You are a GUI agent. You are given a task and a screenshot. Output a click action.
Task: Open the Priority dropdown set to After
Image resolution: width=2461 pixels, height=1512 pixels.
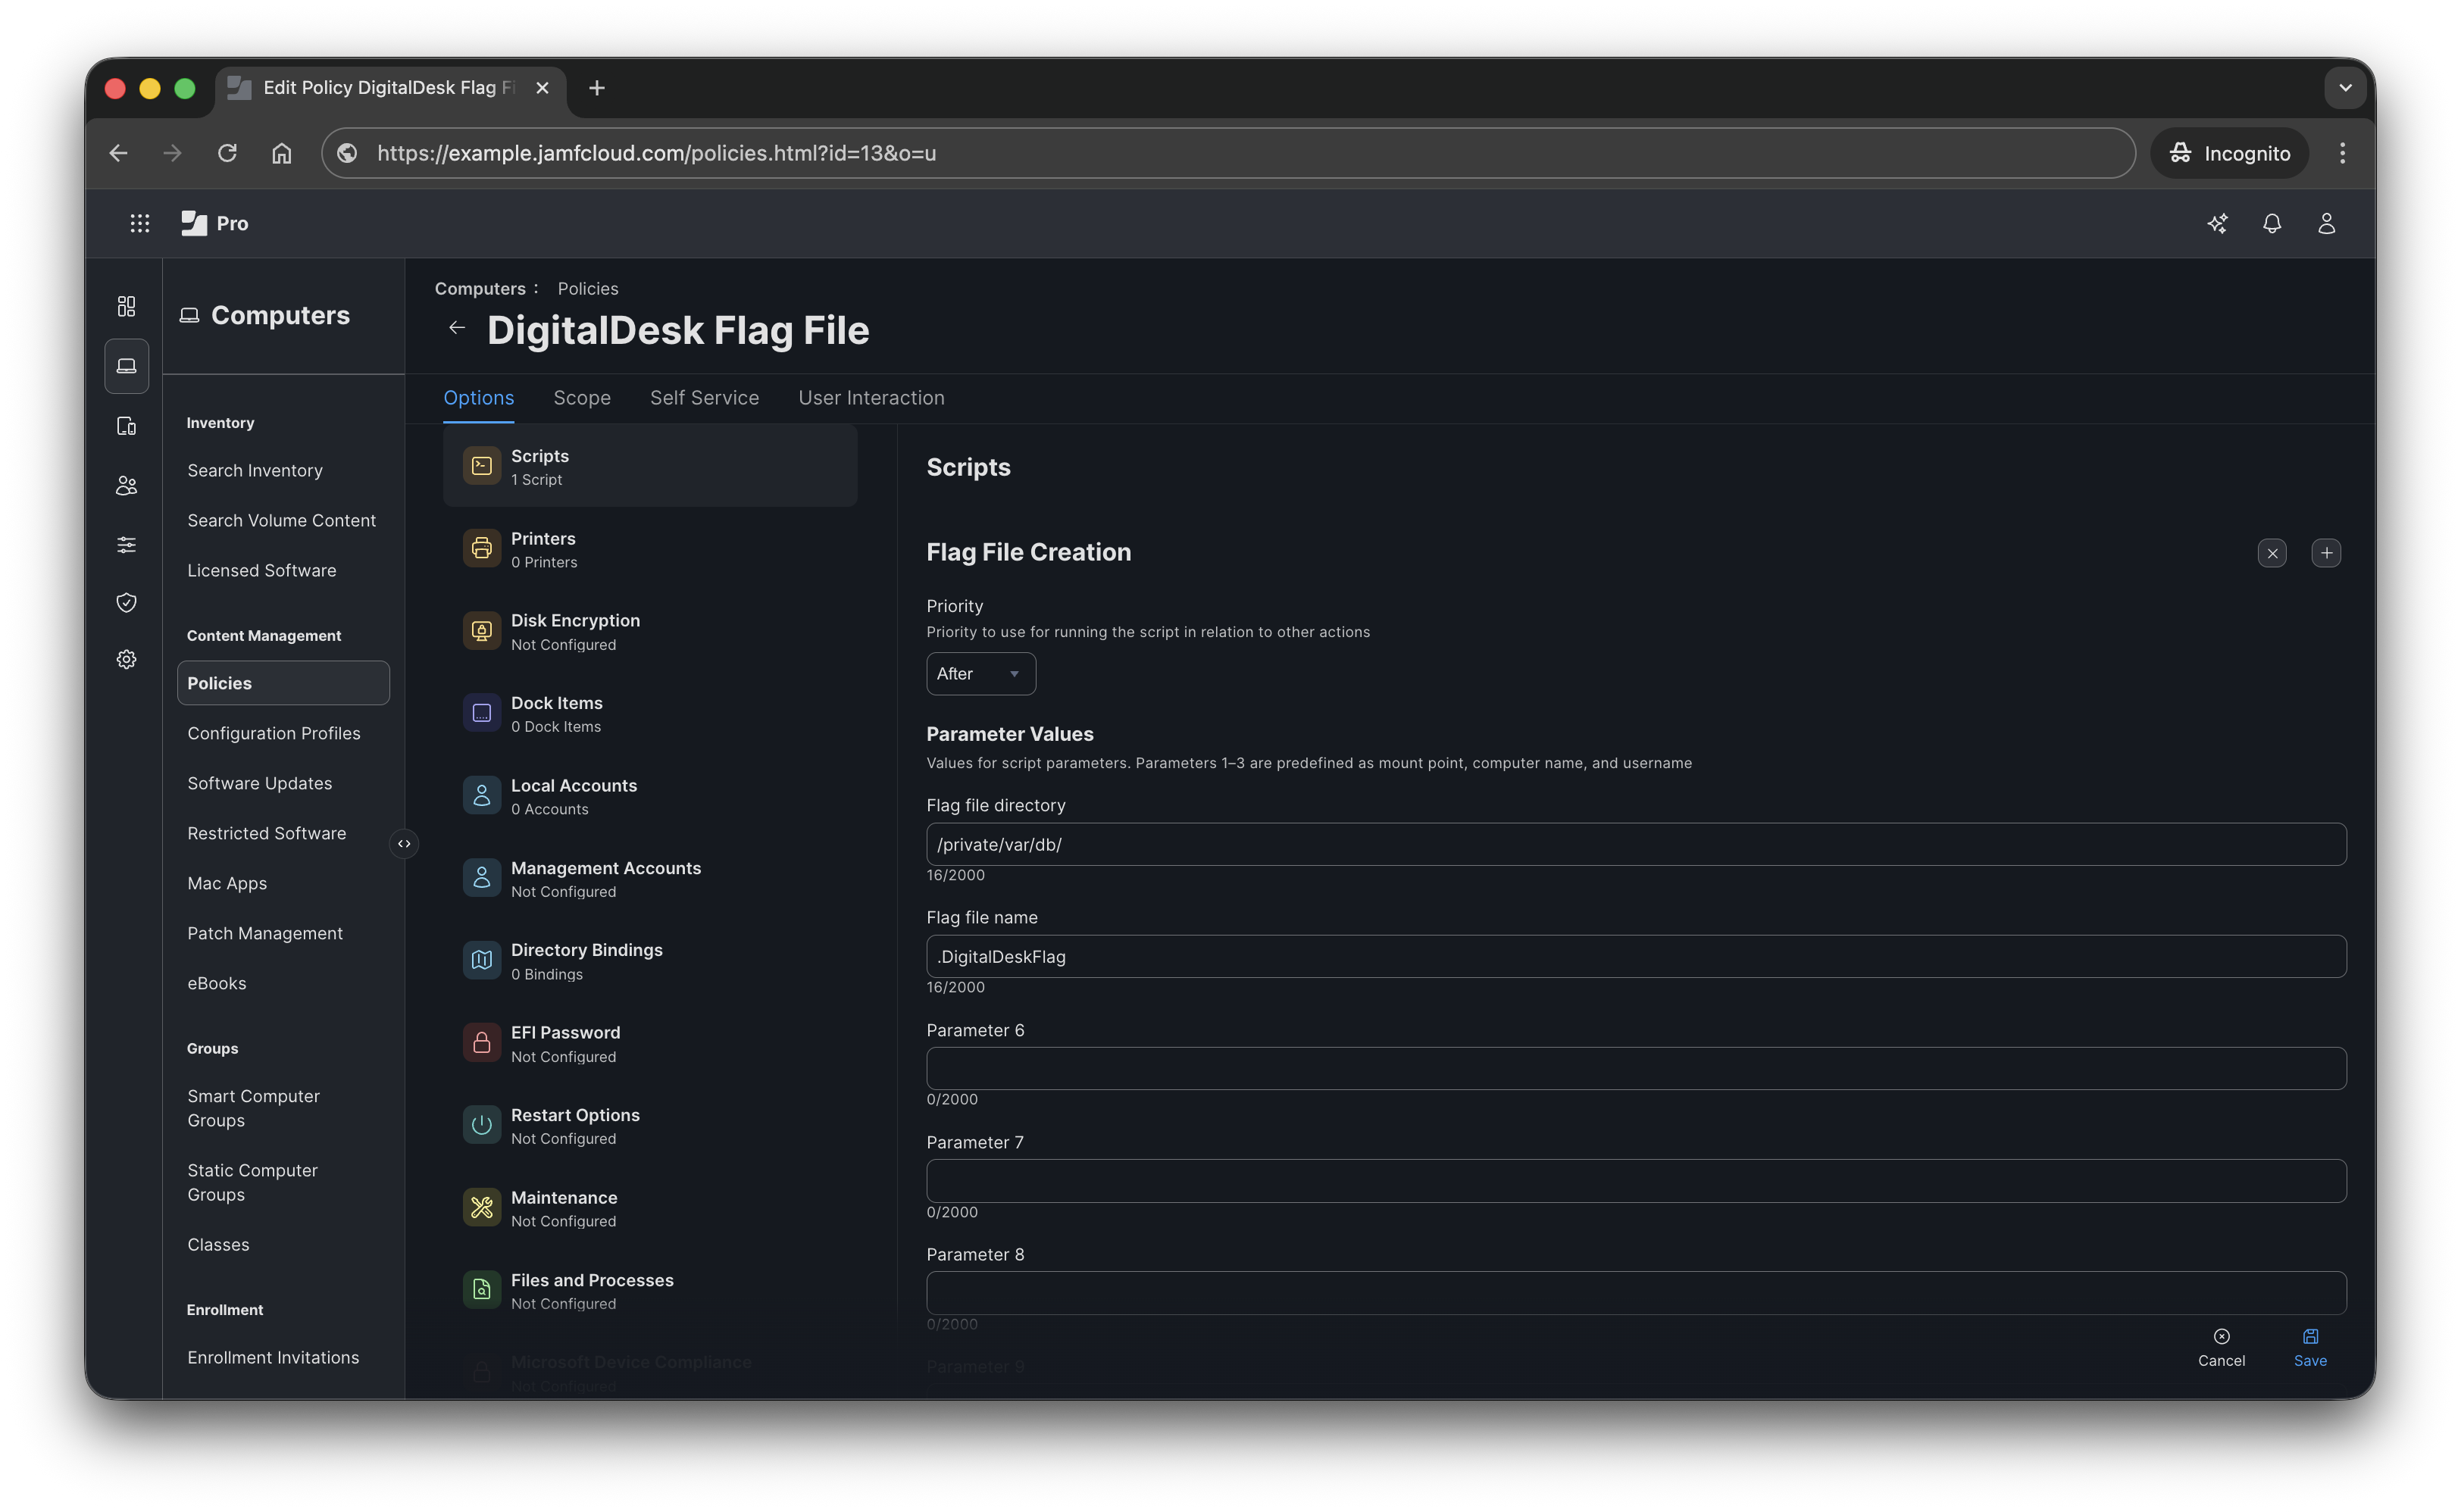click(980, 674)
